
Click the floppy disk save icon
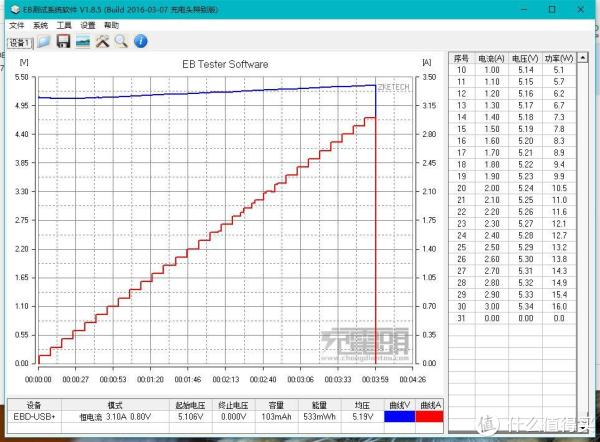point(63,41)
